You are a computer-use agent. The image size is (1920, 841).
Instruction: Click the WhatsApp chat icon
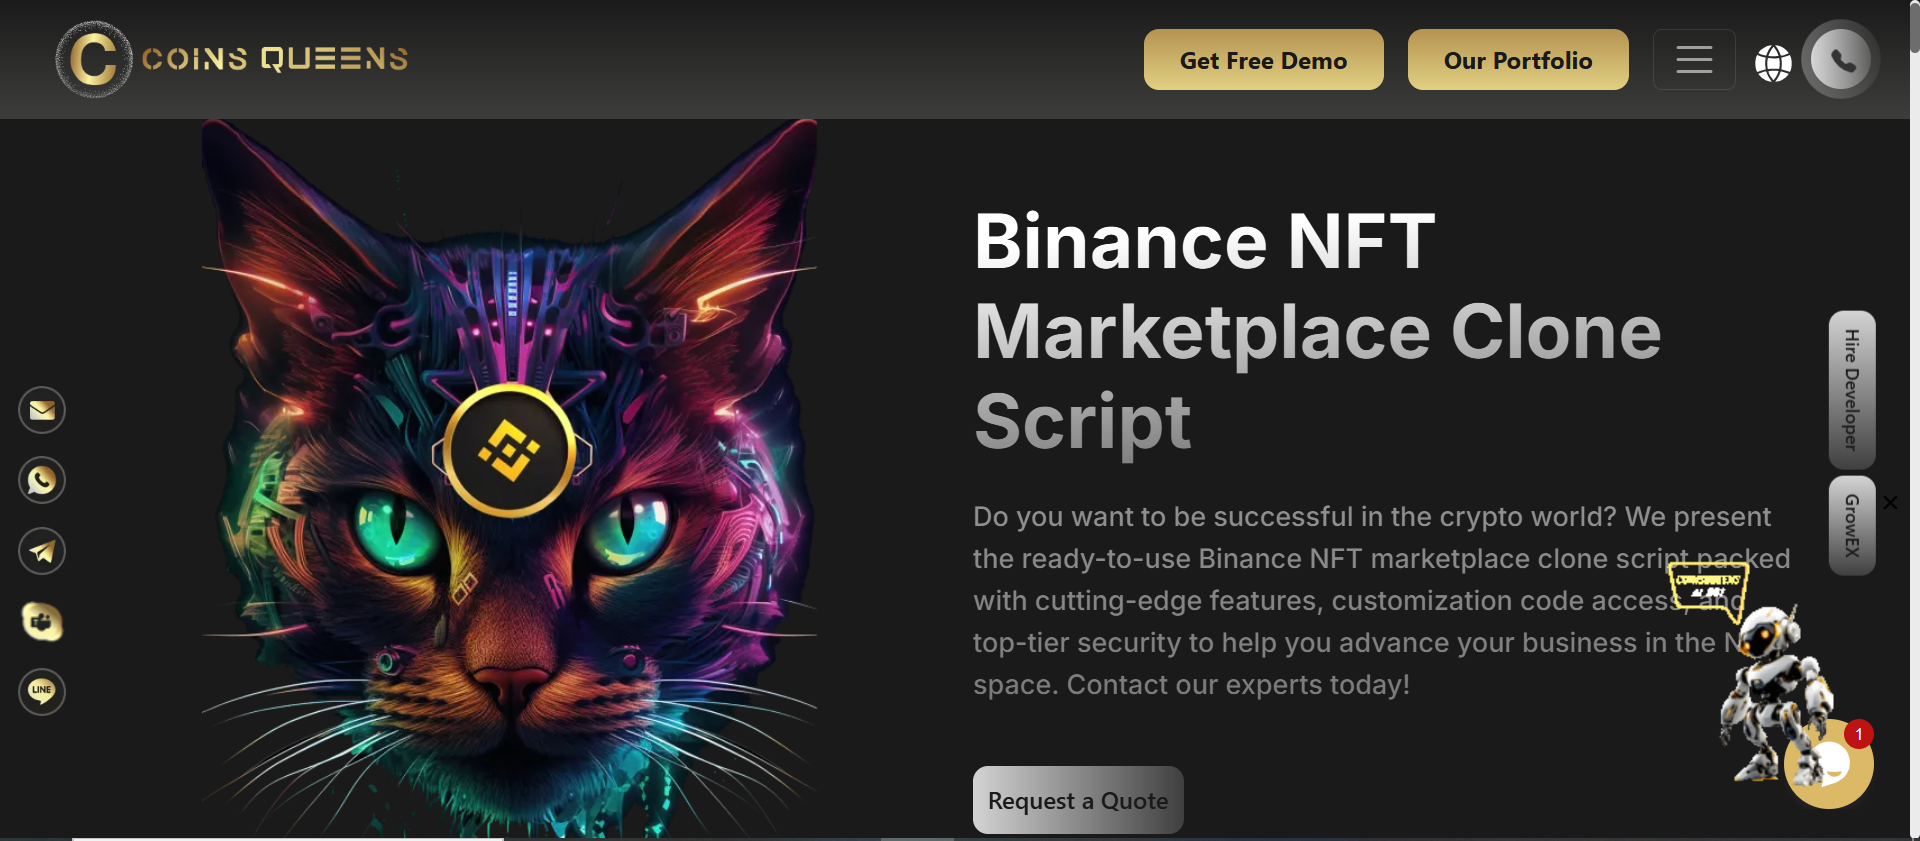pyautogui.click(x=41, y=480)
